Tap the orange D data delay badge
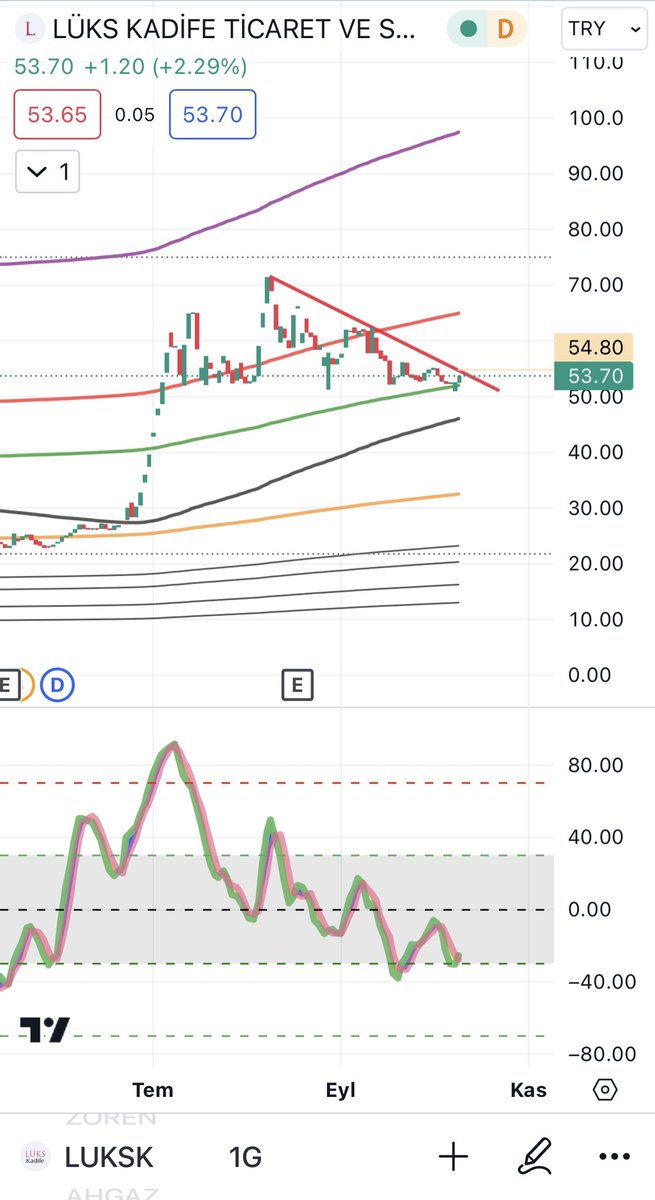 click(x=505, y=29)
